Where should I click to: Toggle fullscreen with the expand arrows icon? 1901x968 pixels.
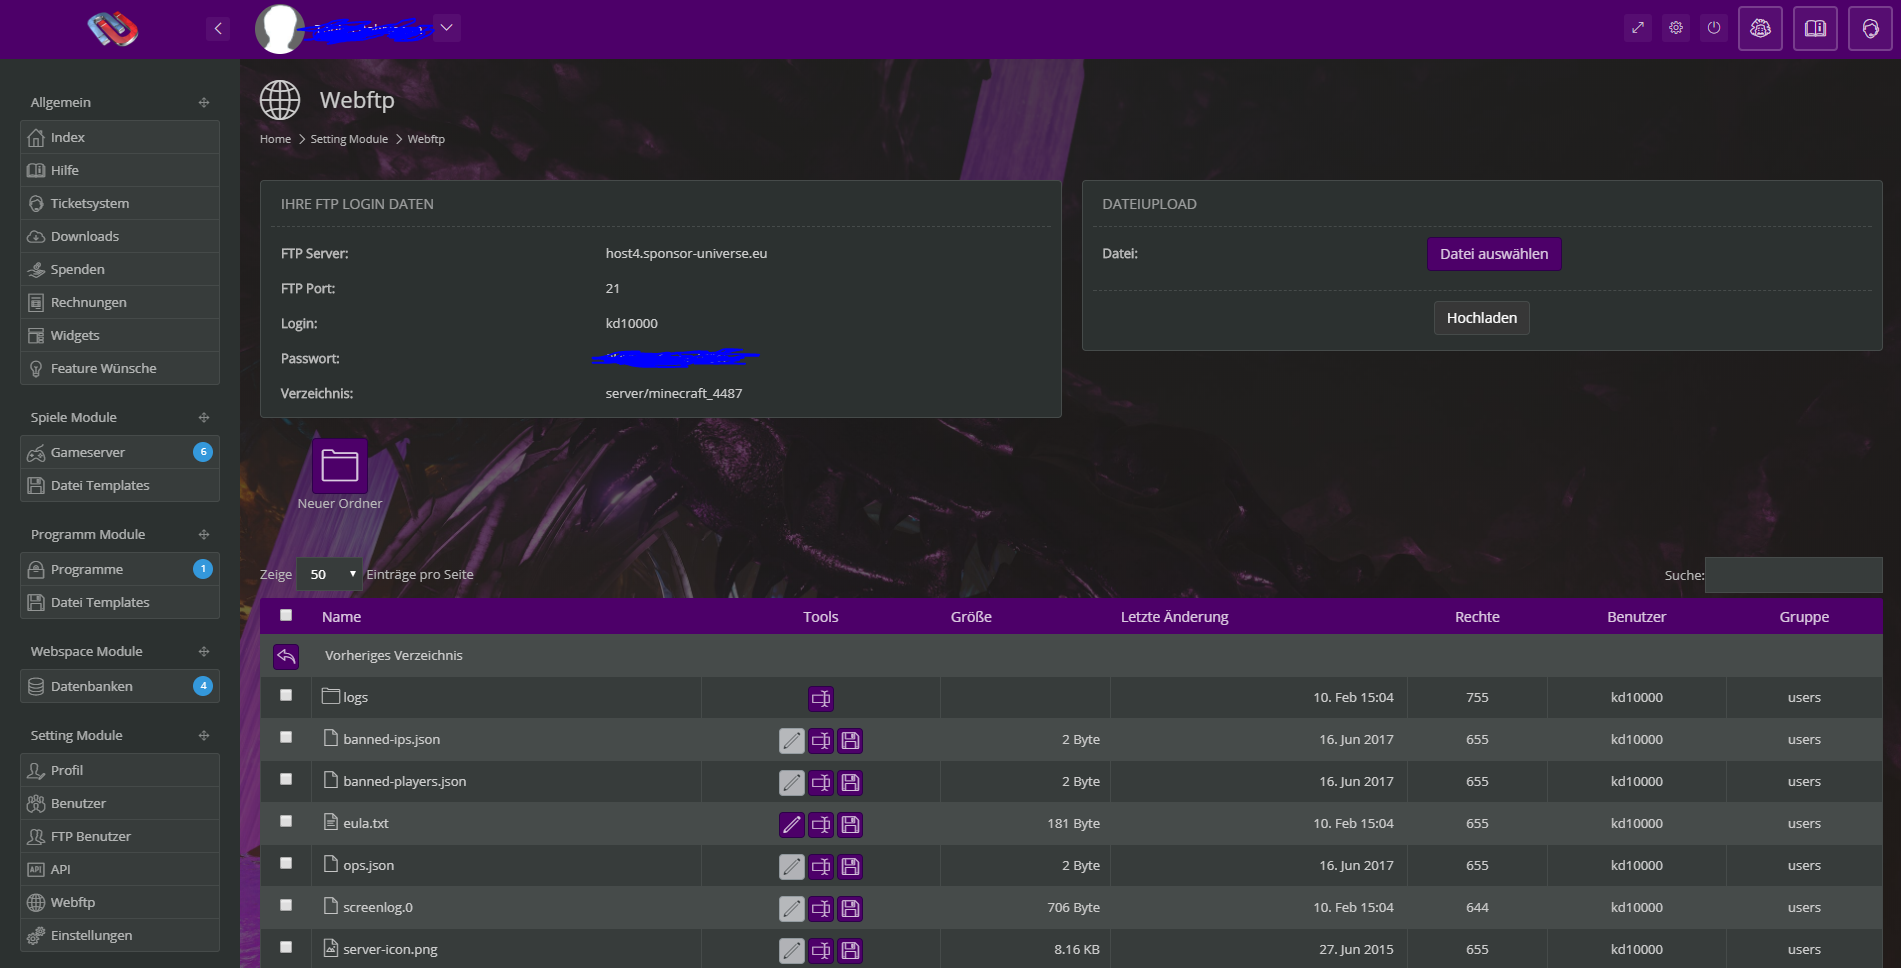coord(1638,28)
